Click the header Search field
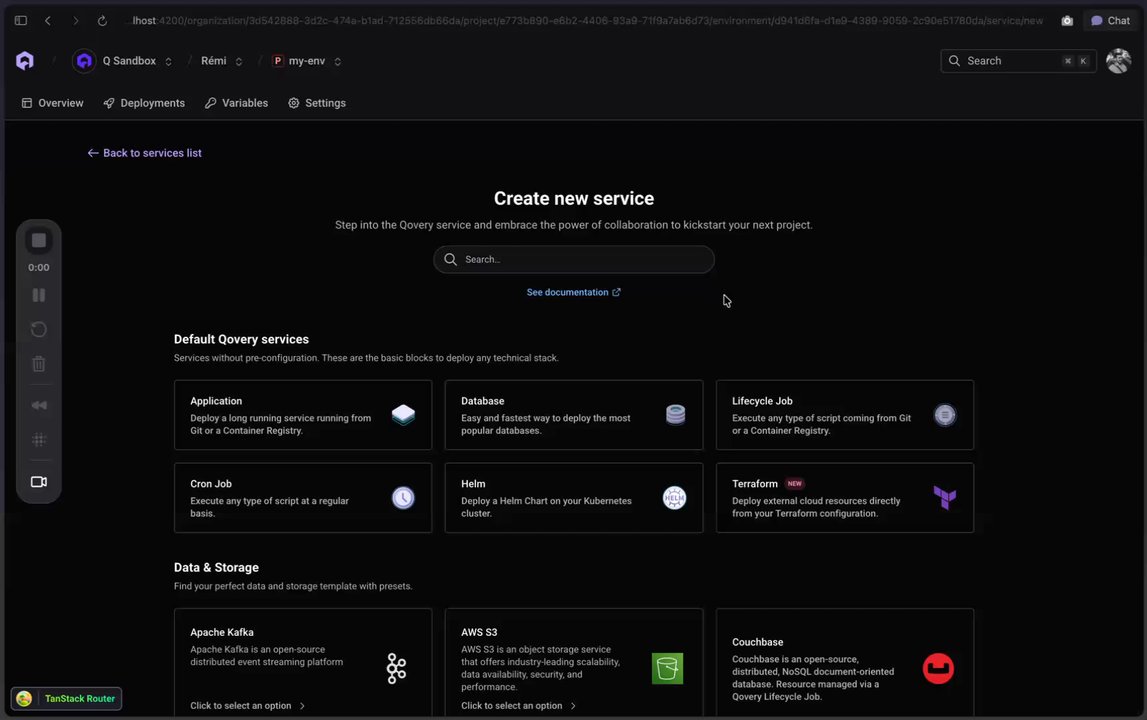 pyautogui.click(x=1018, y=61)
